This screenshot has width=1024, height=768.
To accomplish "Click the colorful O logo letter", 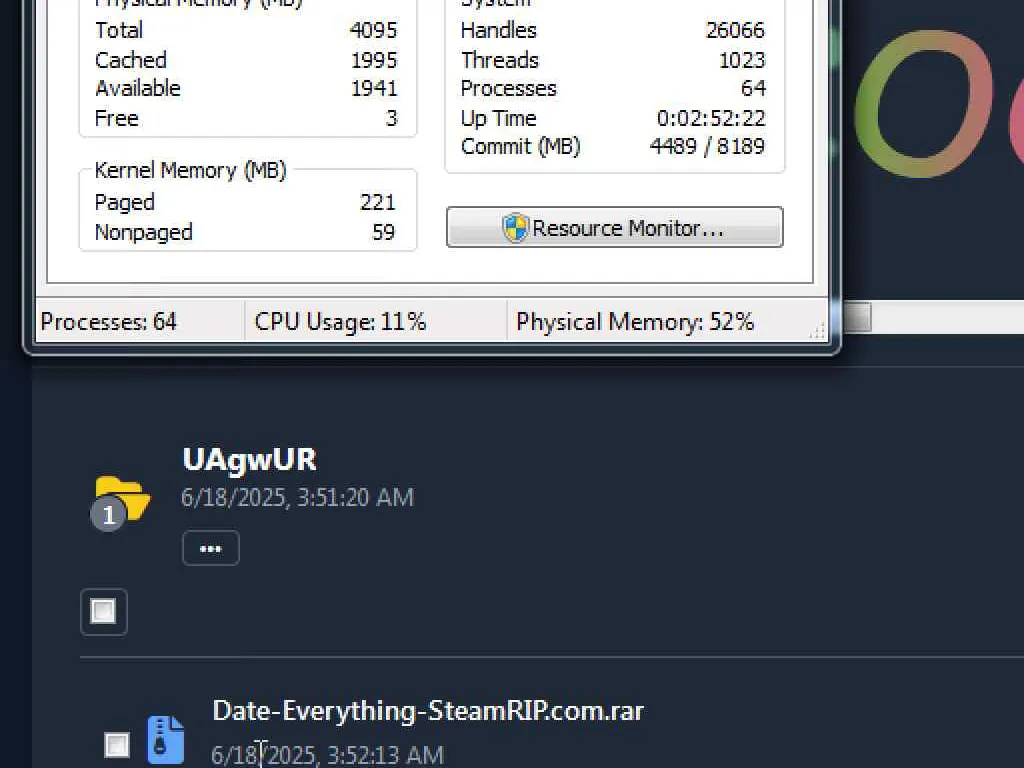I will [x=921, y=104].
